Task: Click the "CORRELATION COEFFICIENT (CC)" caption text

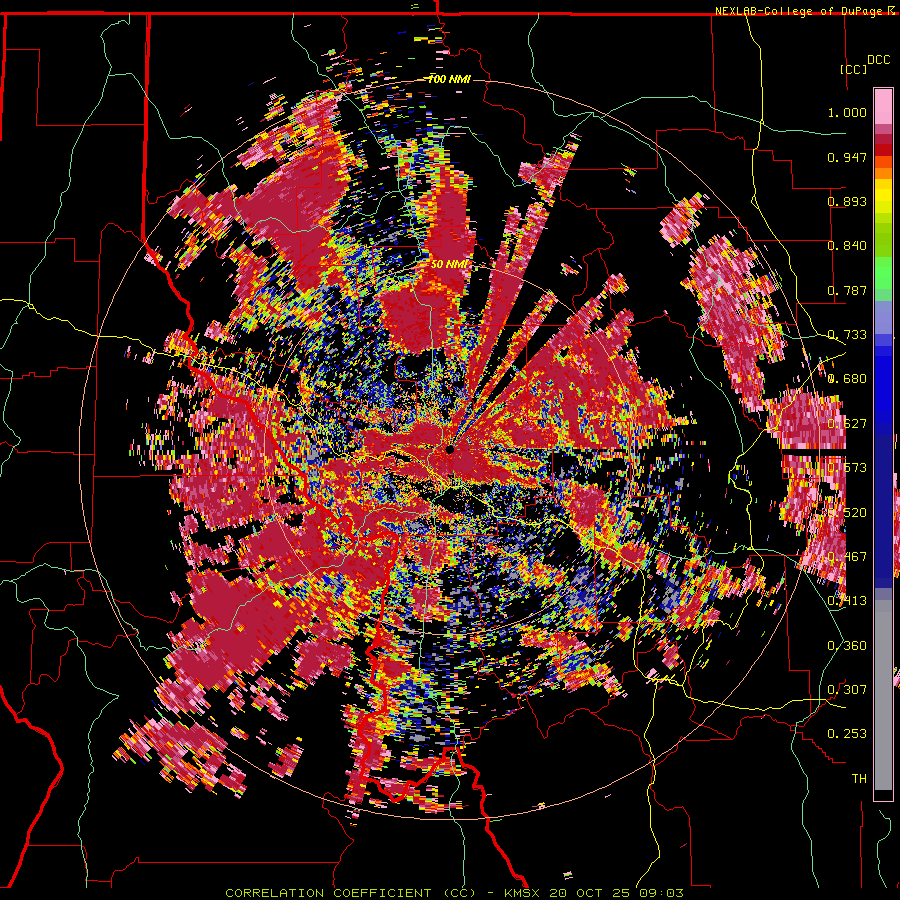Action: coord(351,893)
